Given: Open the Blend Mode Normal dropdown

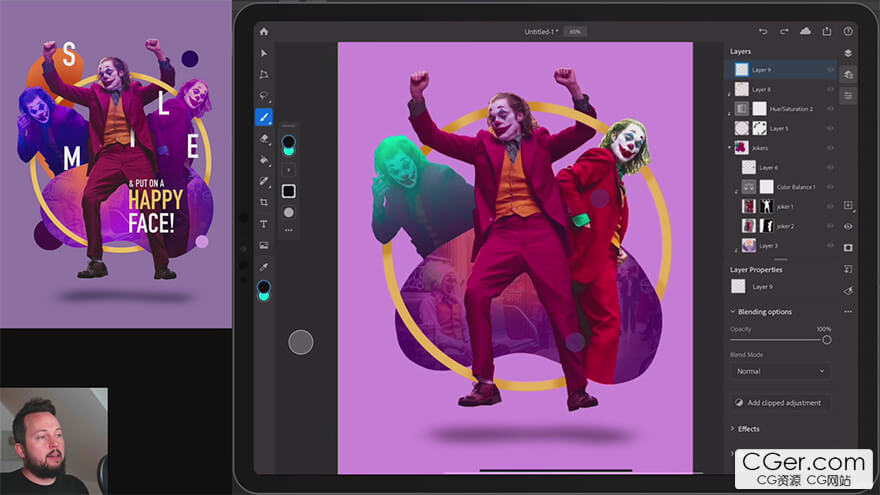Looking at the screenshot, I should (780, 371).
